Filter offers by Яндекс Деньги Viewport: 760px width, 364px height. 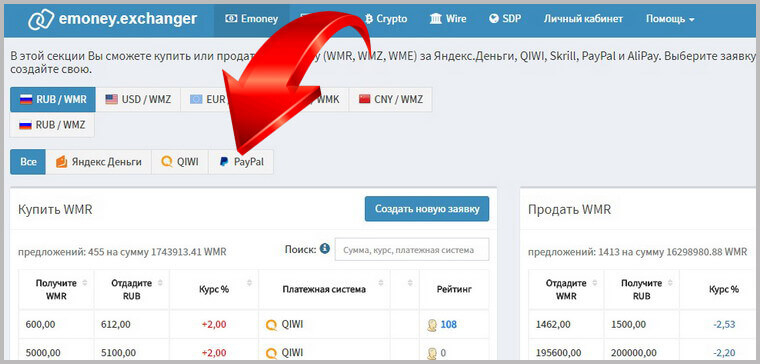point(99,162)
